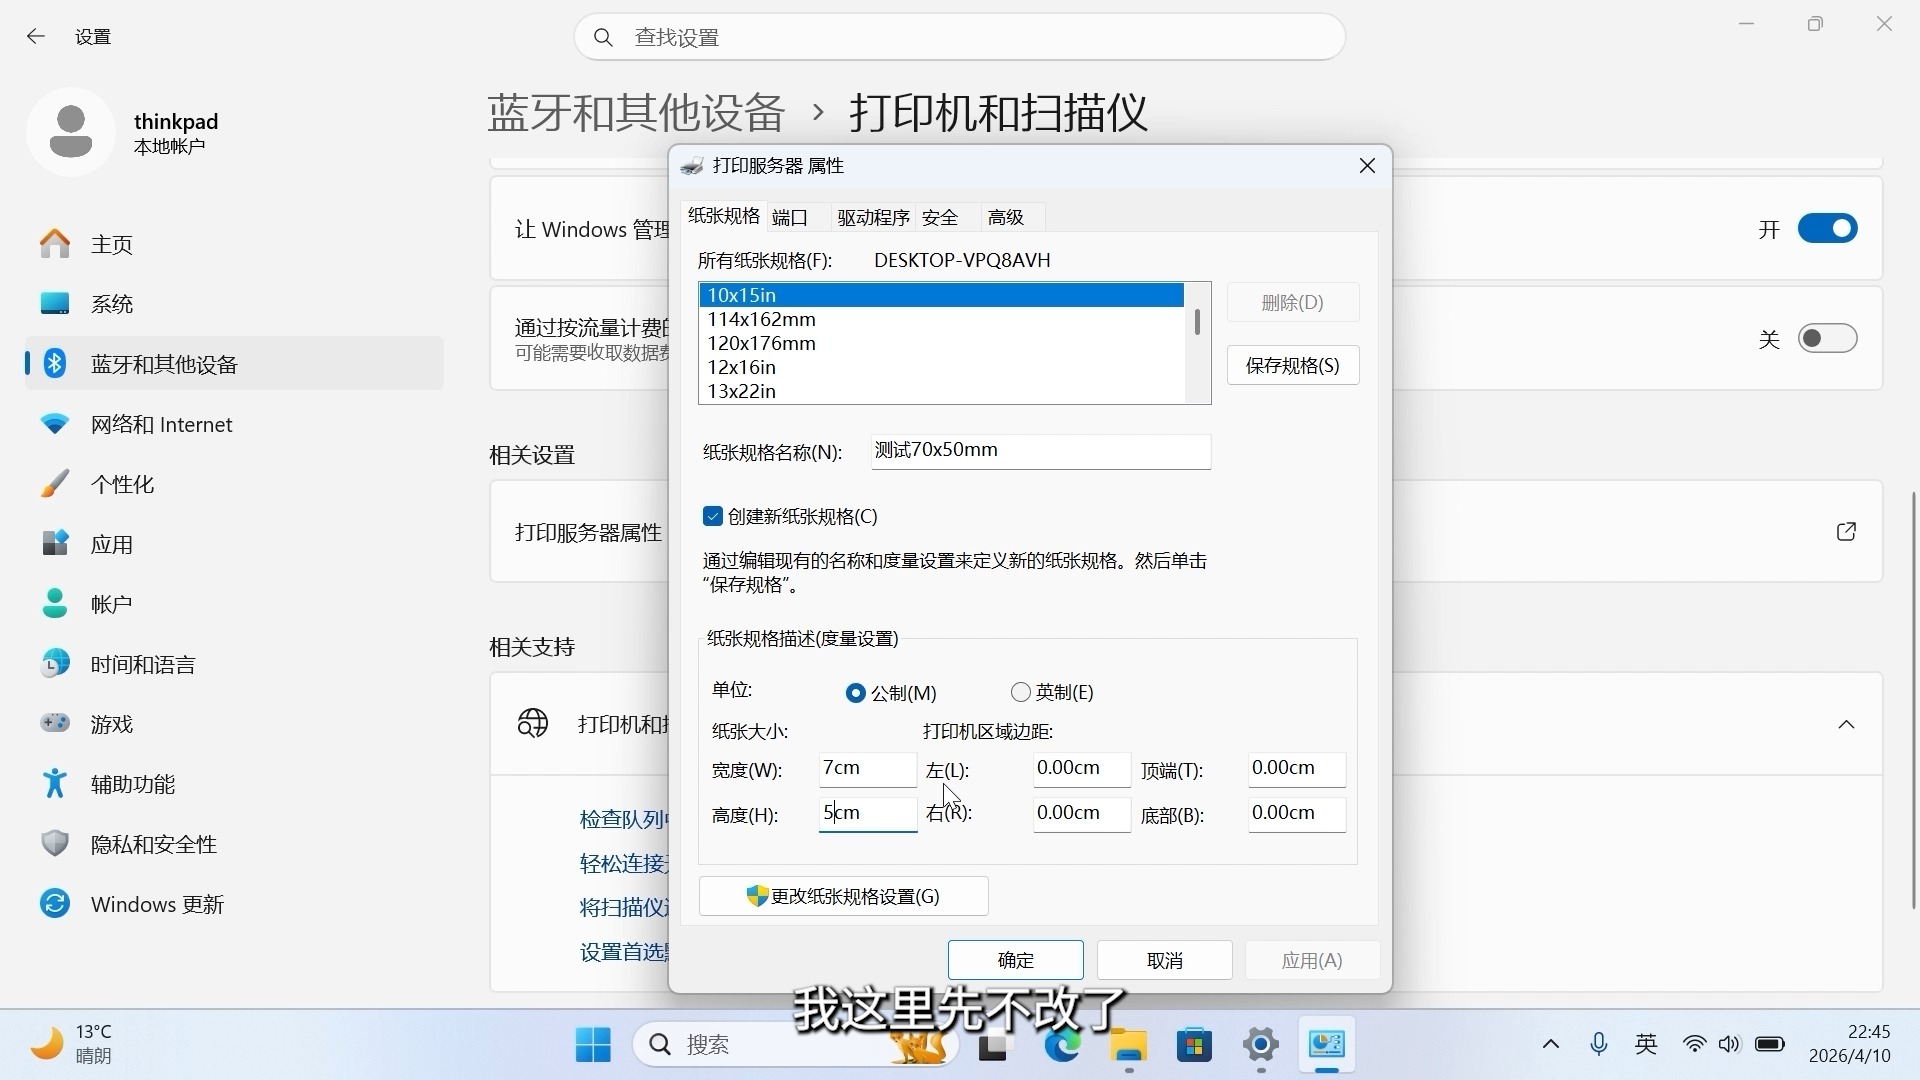The height and width of the screenshot is (1080, 1920).
Task: Select the 公制(M) radio button
Action: pos(855,693)
